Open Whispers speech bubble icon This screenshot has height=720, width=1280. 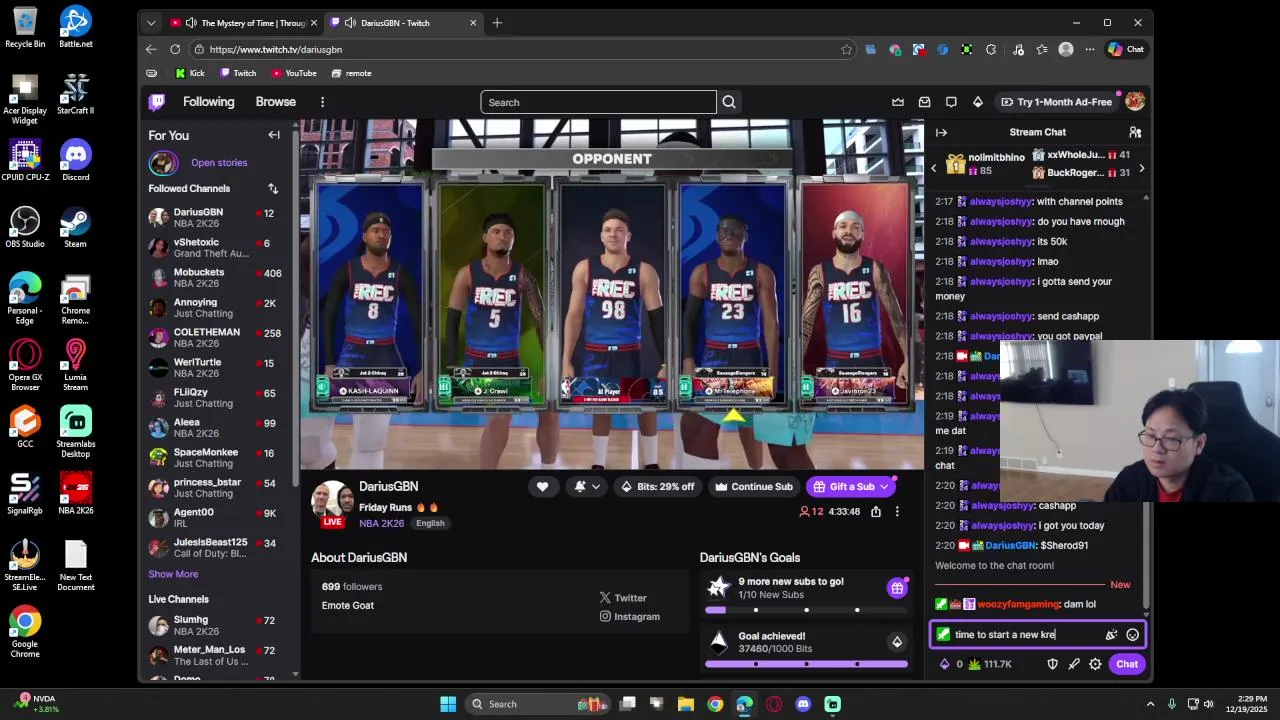tap(951, 102)
